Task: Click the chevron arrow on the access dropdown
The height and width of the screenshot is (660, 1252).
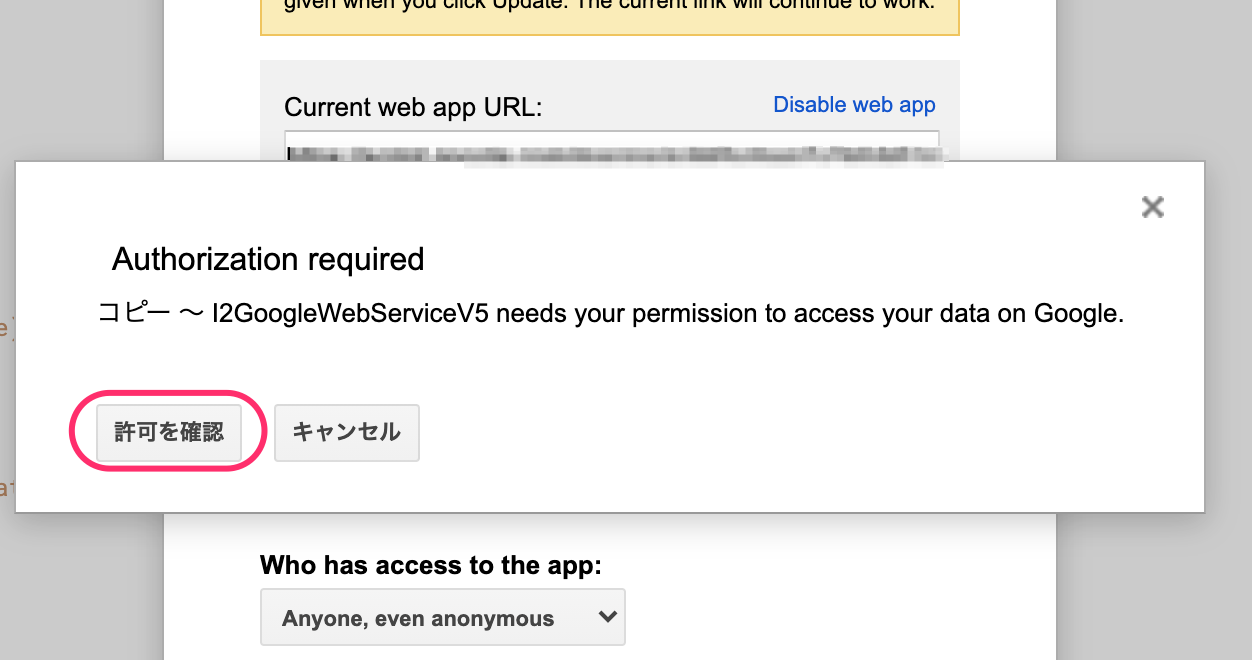Action: coord(606,617)
